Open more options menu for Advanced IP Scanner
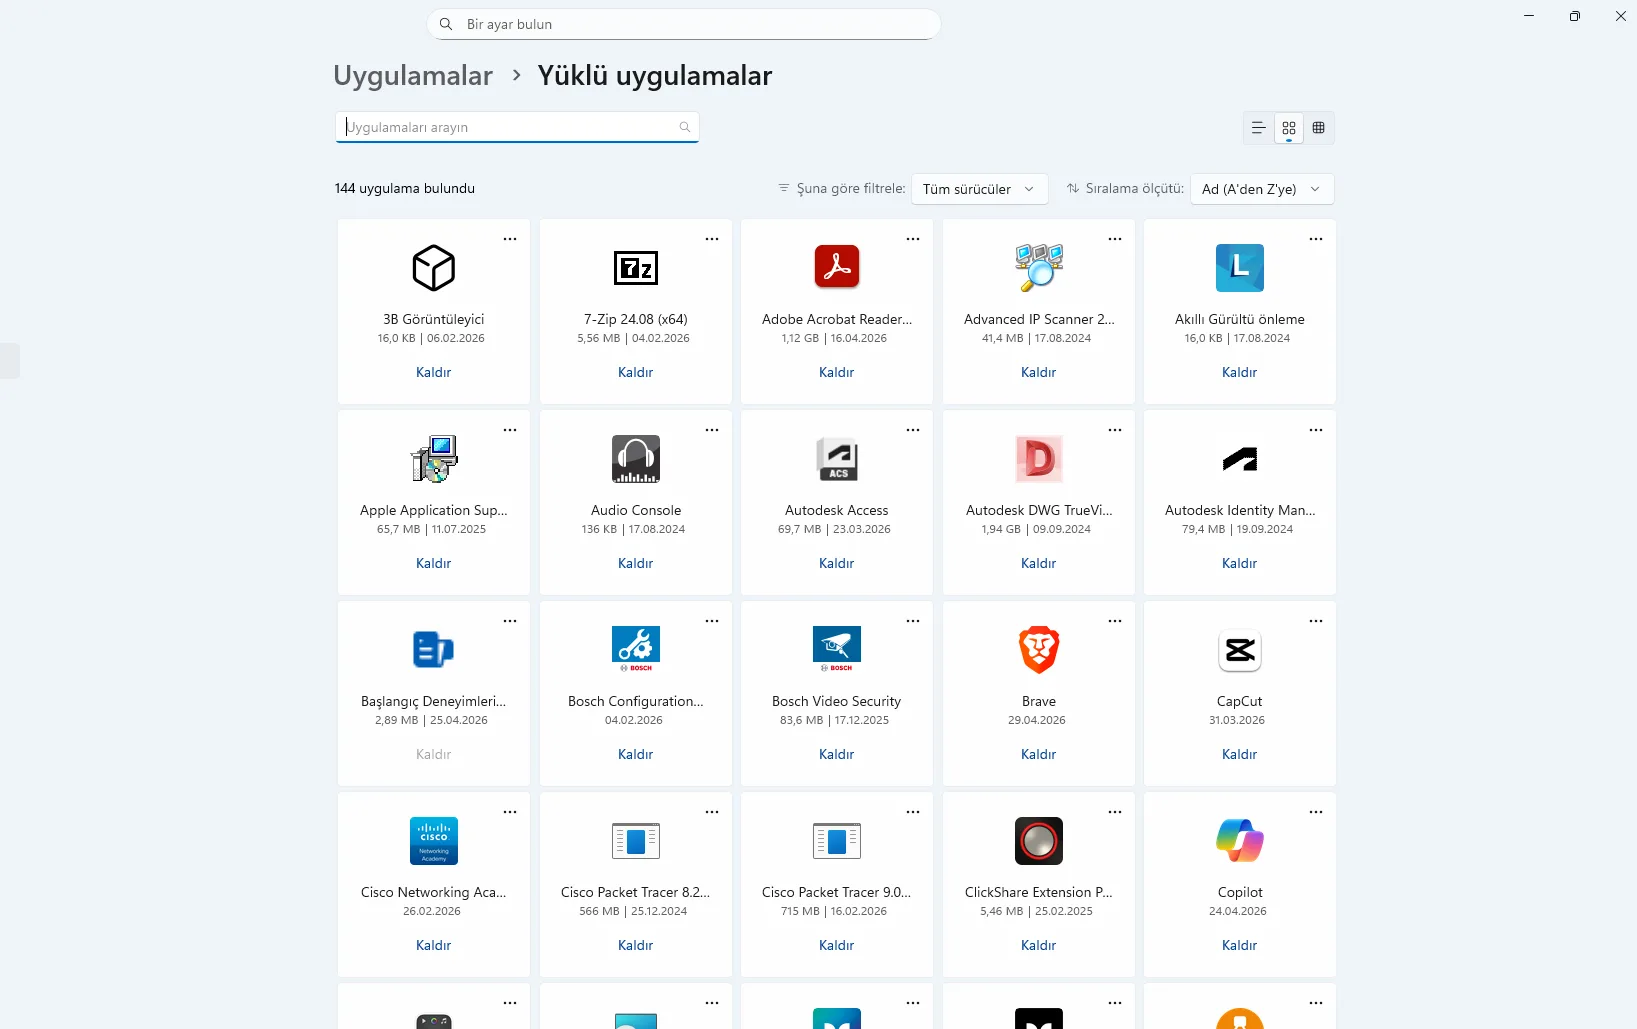The image size is (1637, 1029). [x=1114, y=239]
